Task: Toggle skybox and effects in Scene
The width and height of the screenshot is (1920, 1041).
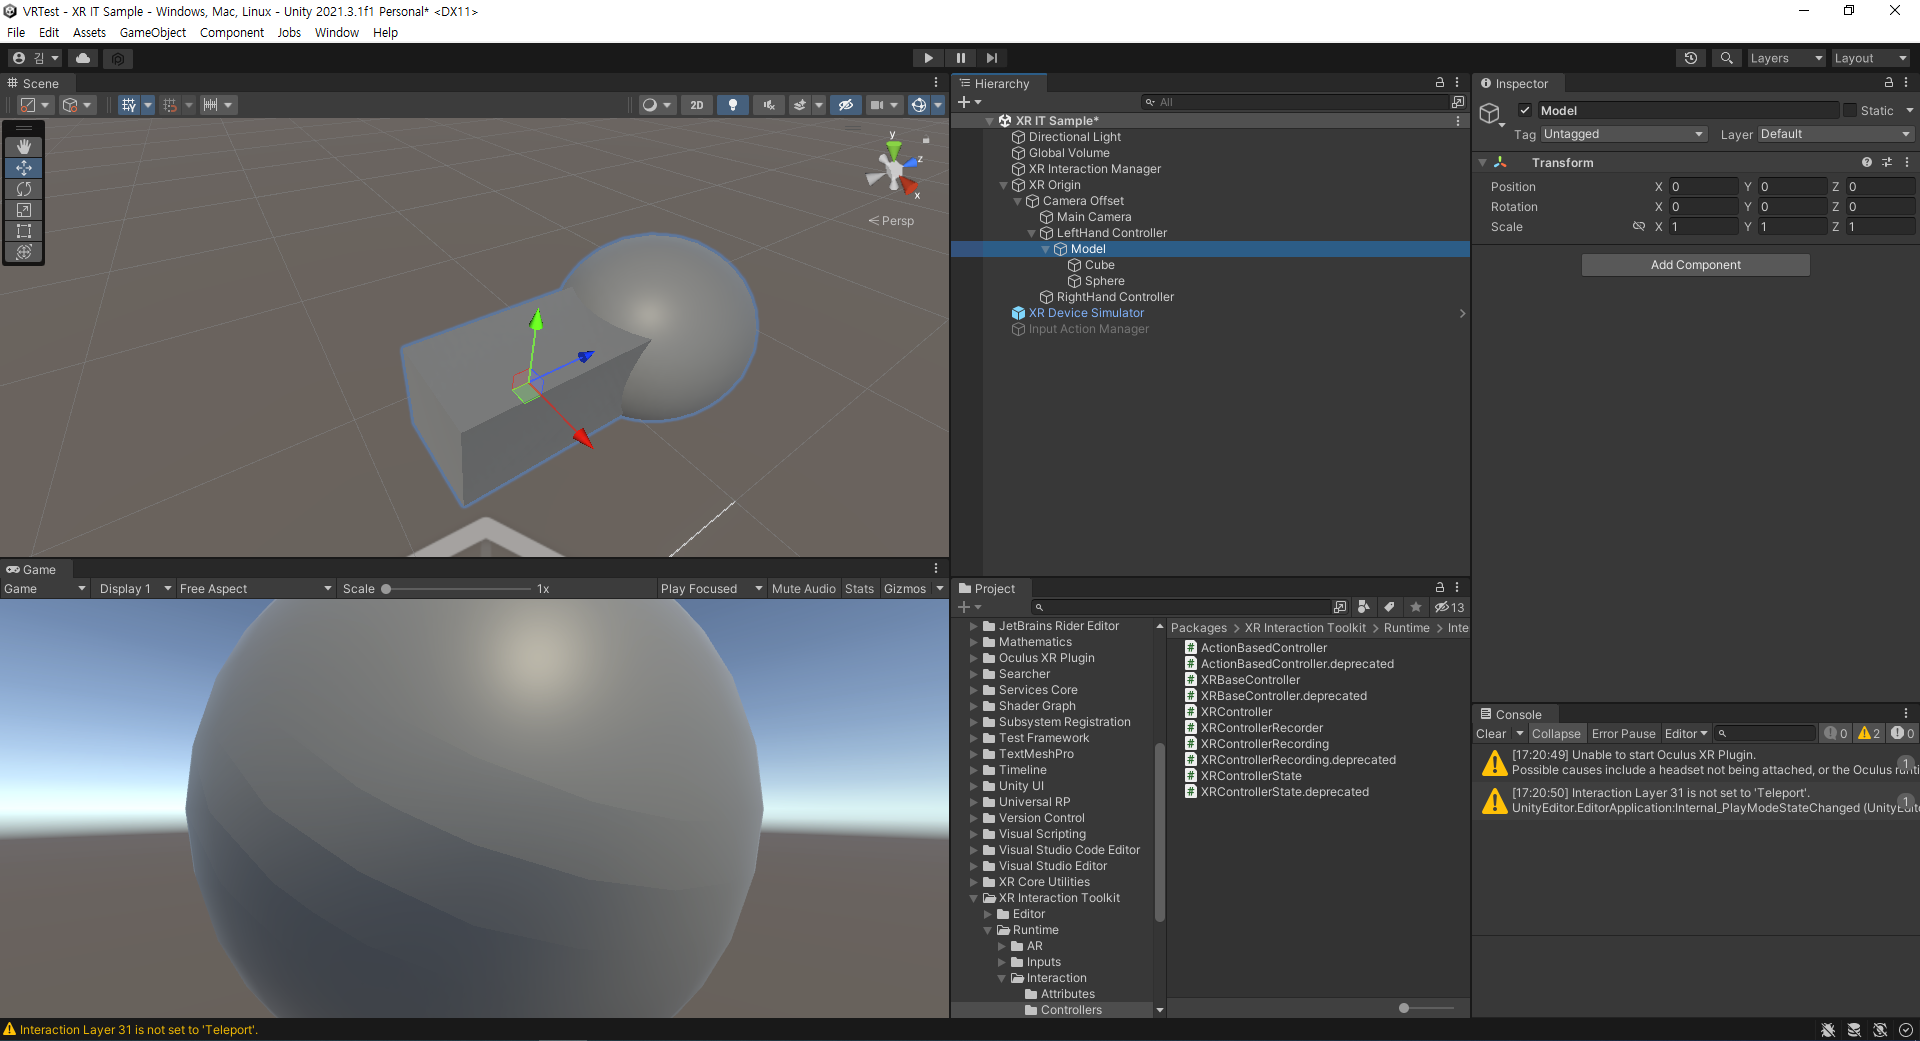Action: pyautogui.click(x=800, y=105)
